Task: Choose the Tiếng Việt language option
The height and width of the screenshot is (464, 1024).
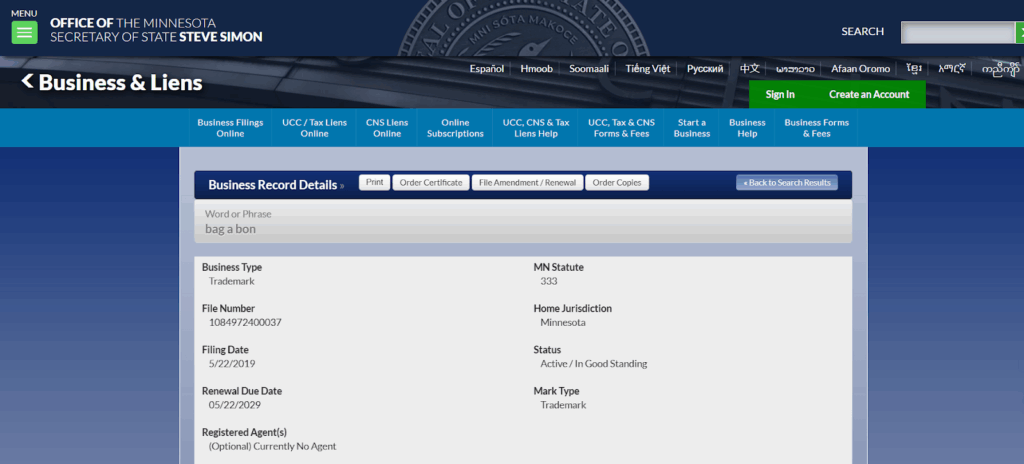Action: pyautogui.click(x=648, y=69)
